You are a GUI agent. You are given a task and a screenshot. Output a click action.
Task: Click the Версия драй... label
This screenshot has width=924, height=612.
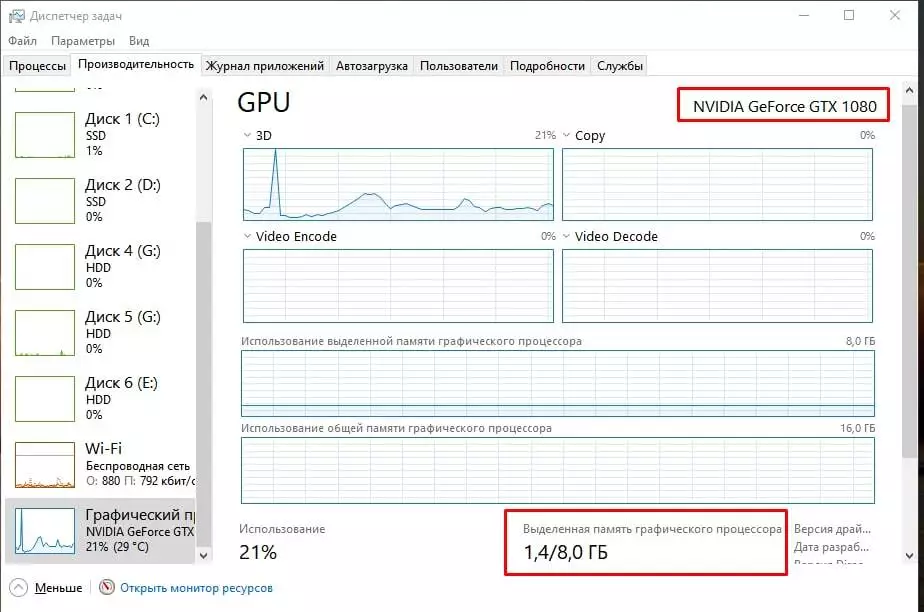[832, 529]
